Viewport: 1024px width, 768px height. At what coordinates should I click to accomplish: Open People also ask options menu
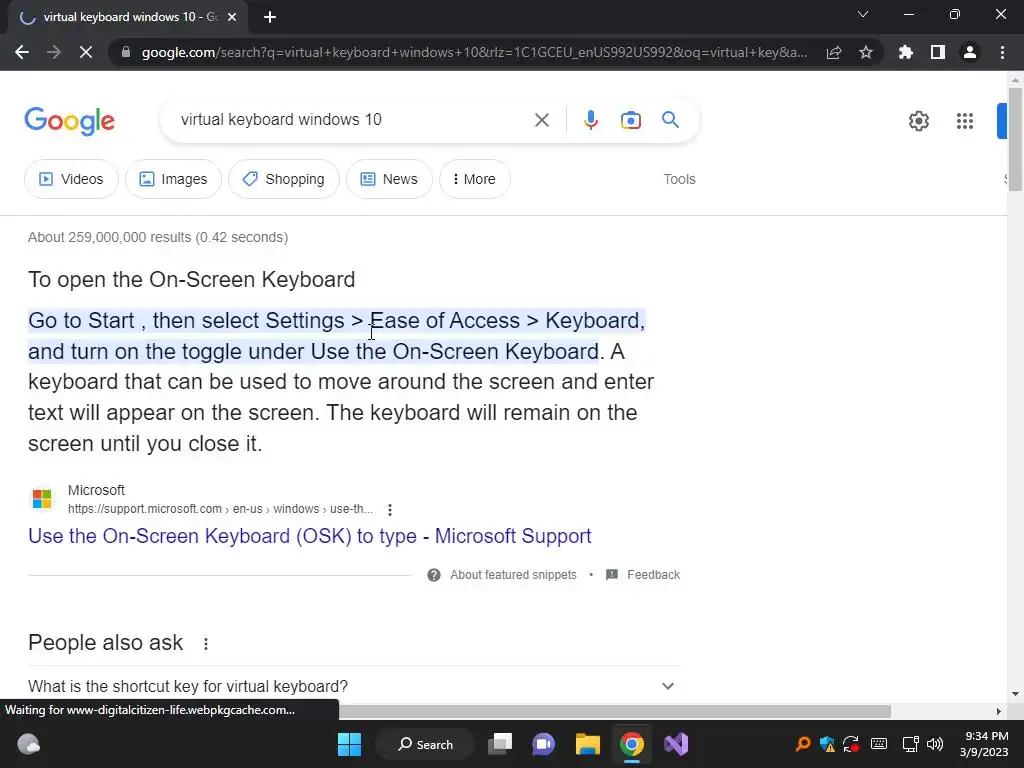[x=206, y=644]
